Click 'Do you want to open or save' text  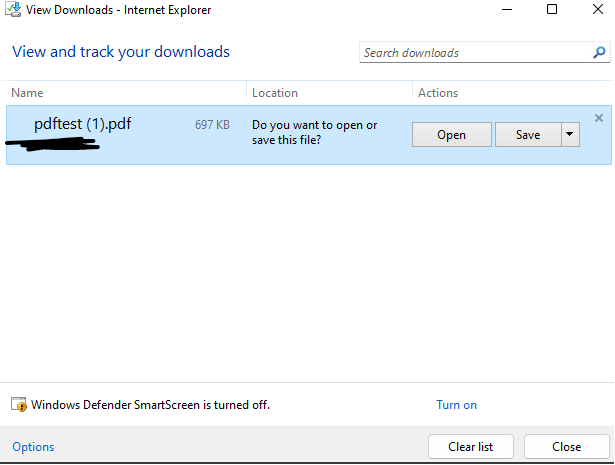314,132
